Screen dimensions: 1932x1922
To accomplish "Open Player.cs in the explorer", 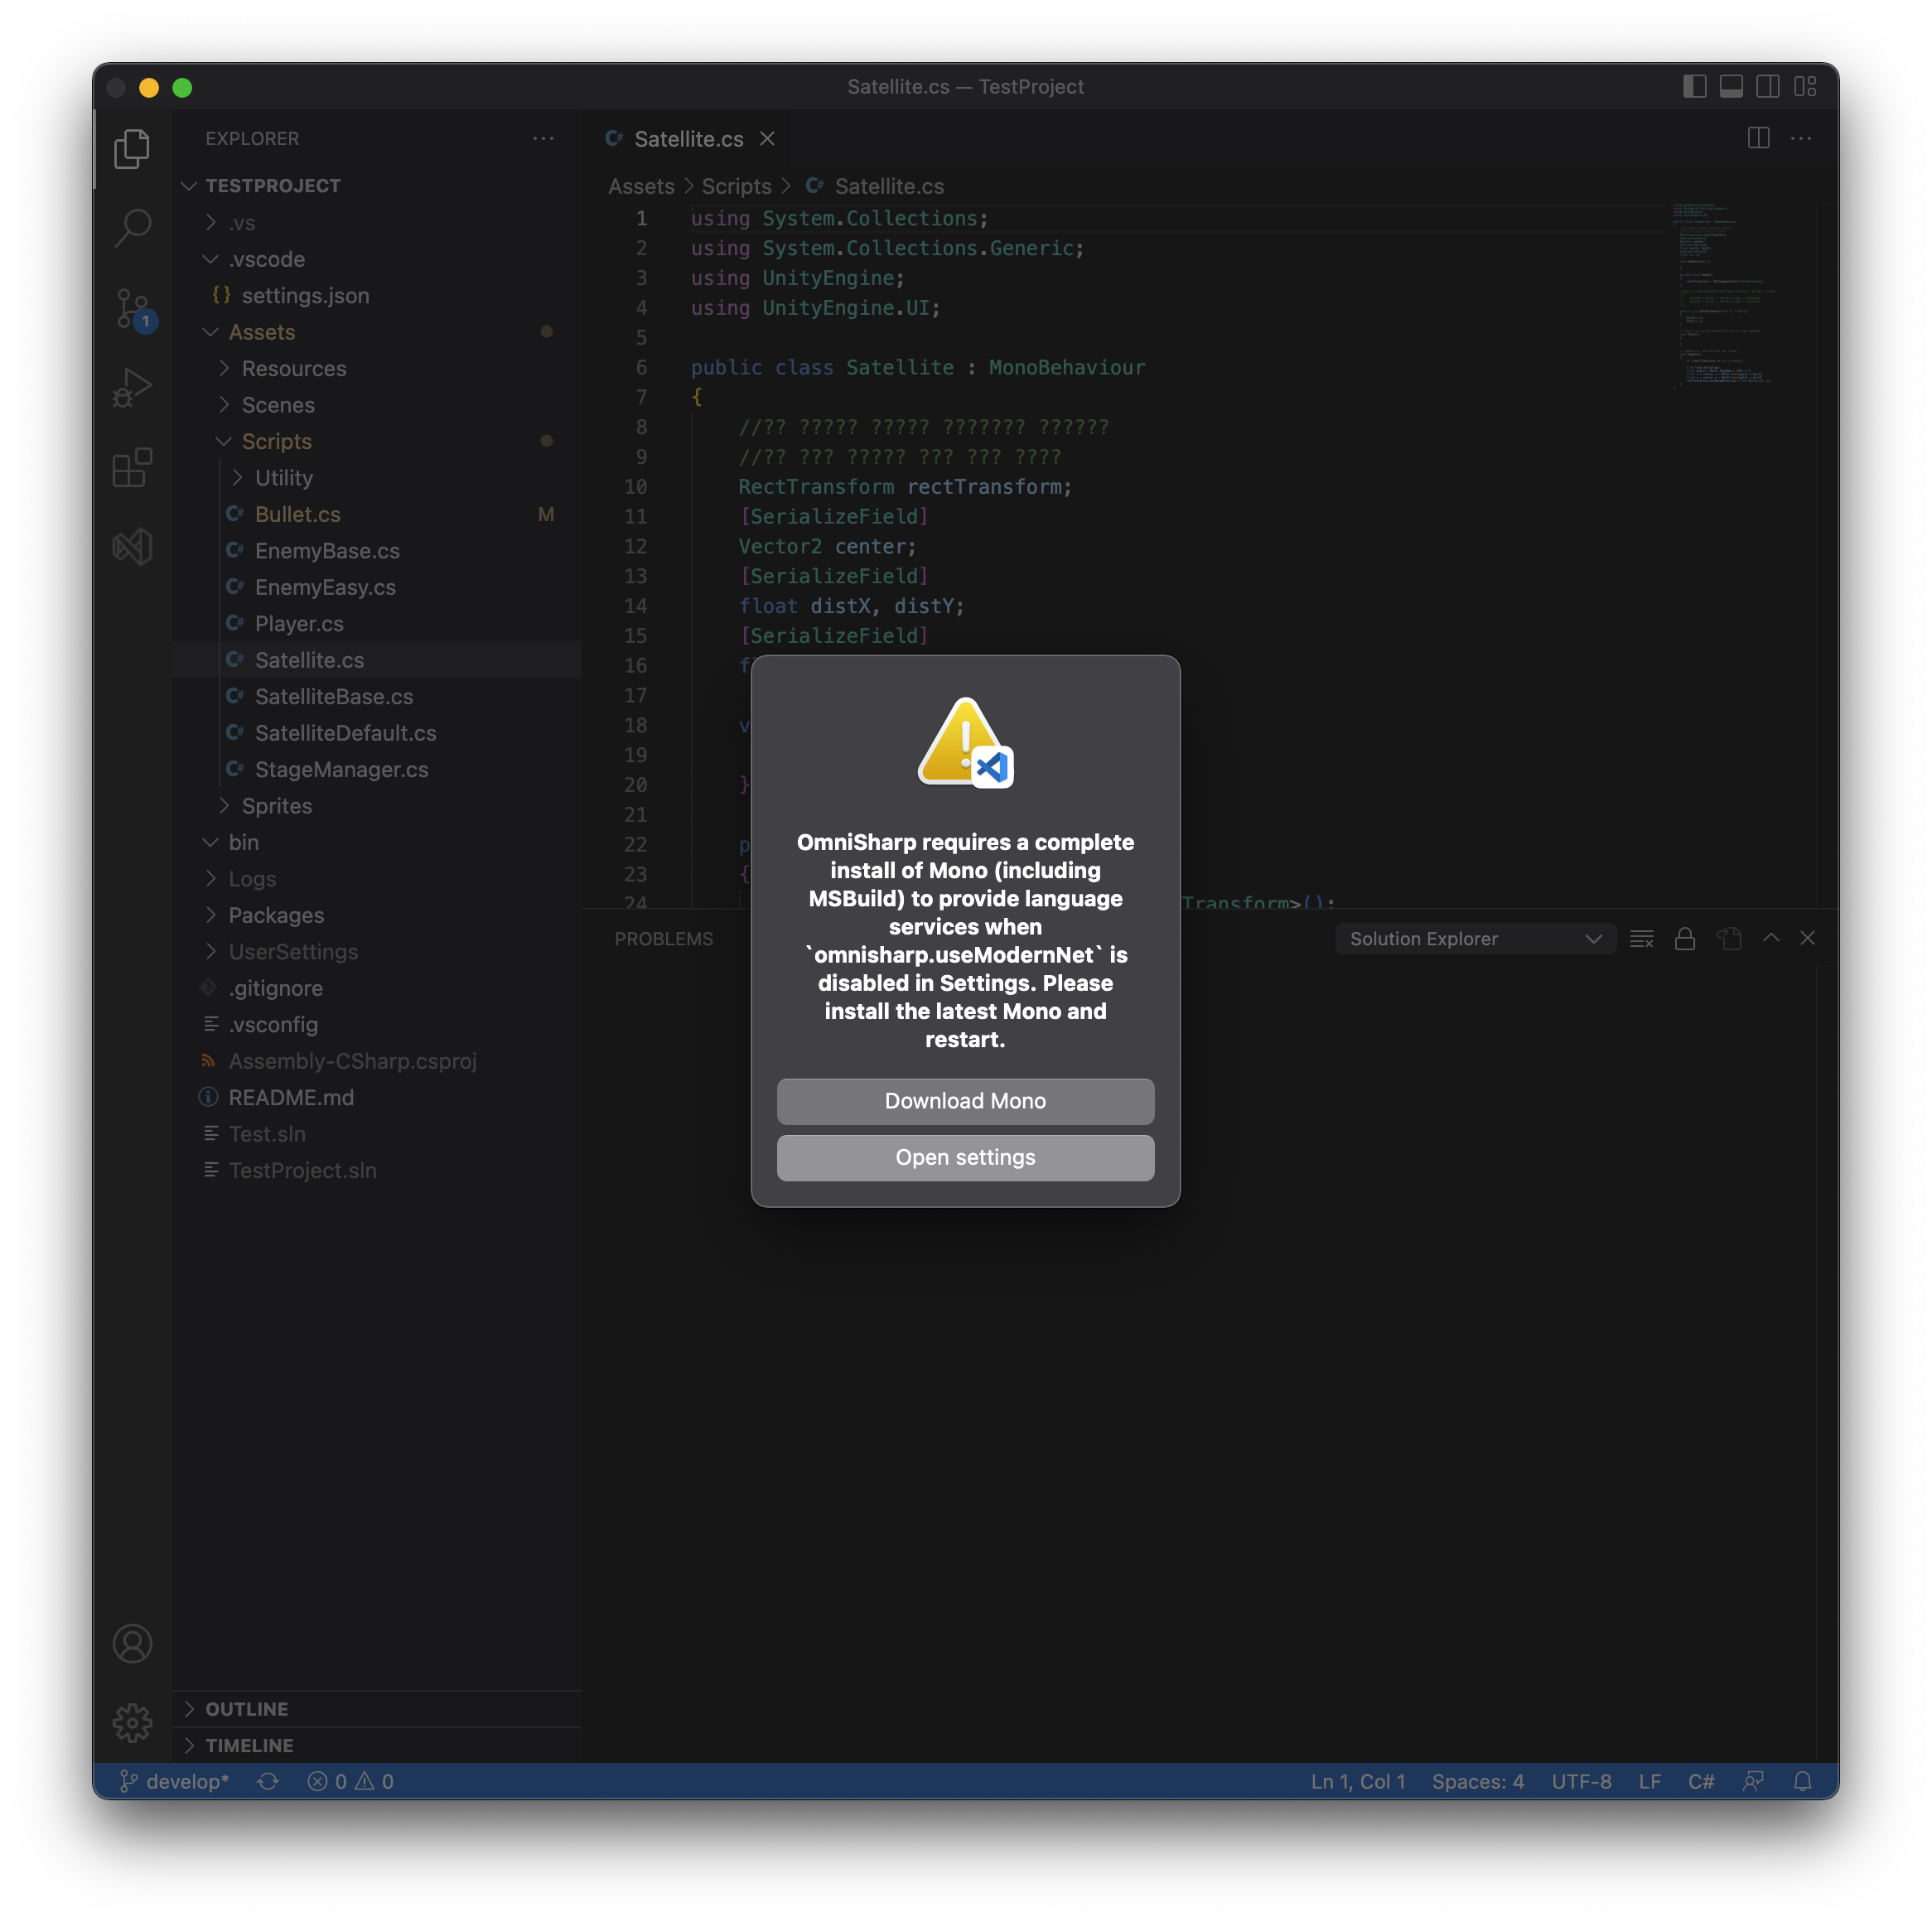I will pos(299,624).
